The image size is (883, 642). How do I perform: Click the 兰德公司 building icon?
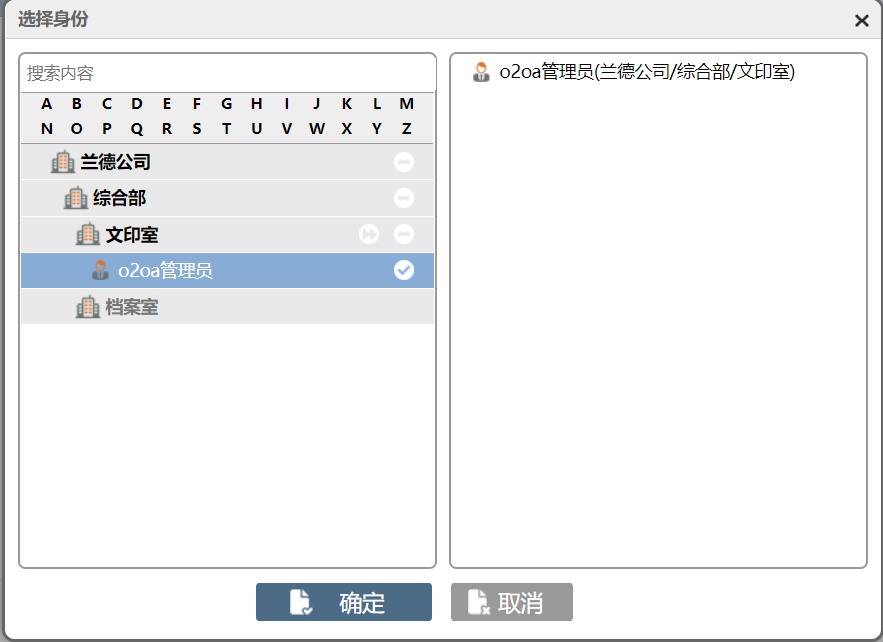tap(63, 162)
